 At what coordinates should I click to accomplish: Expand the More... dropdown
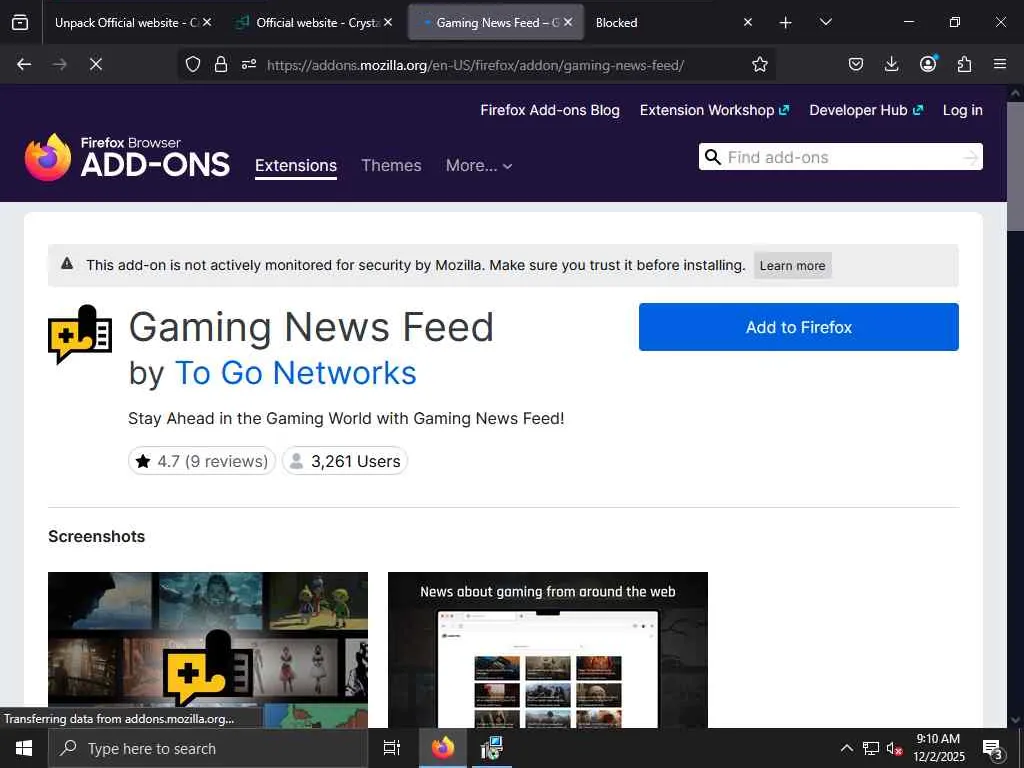(x=479, y=165)
